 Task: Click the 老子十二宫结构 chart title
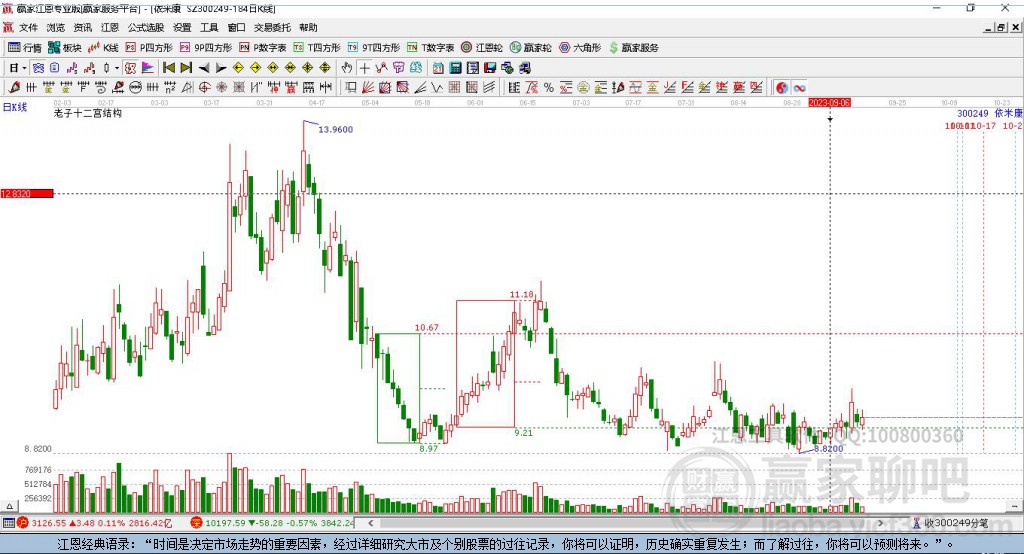[88, 113]
